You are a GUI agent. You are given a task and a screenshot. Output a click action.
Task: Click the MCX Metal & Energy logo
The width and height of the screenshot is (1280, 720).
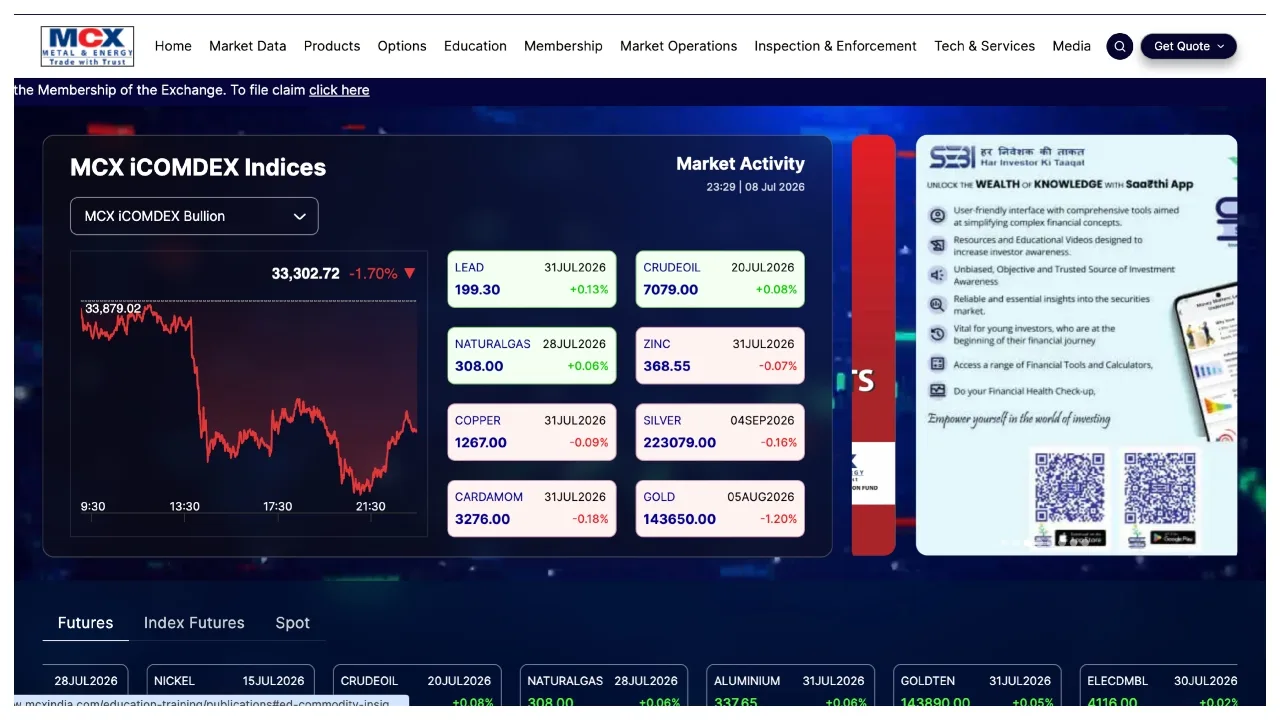click(87, 46)
